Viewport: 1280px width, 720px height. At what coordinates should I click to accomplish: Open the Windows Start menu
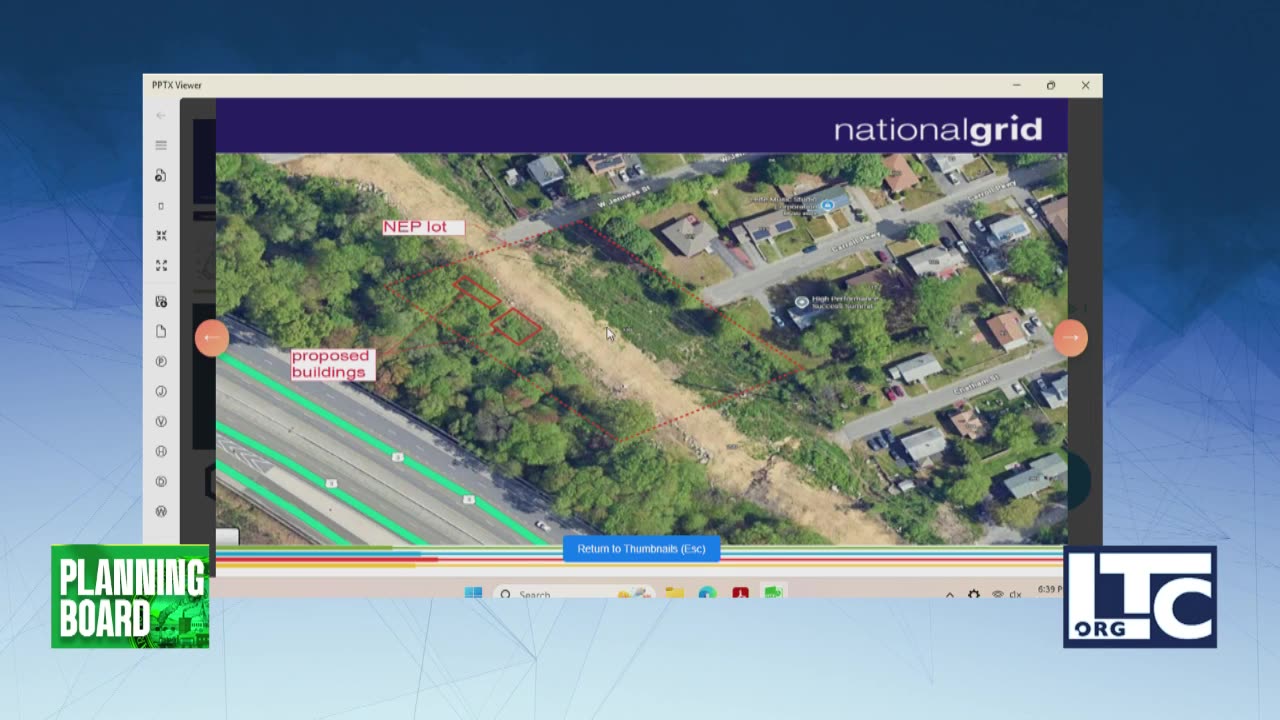[x=473, y=593]
